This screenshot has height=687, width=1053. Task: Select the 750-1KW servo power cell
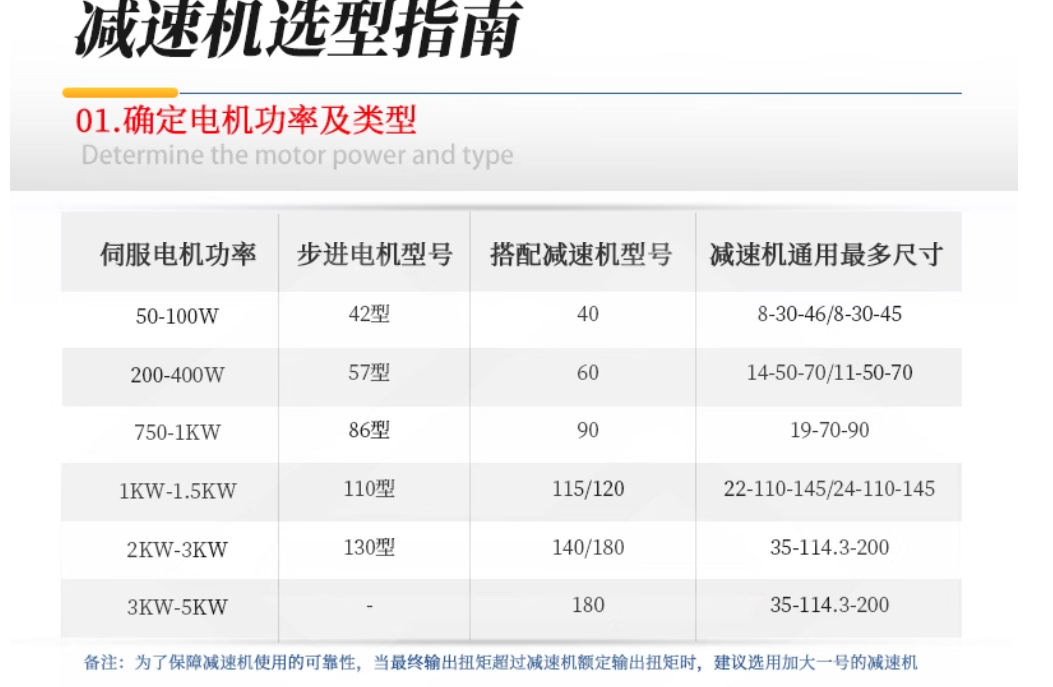[x=177, y=433]
